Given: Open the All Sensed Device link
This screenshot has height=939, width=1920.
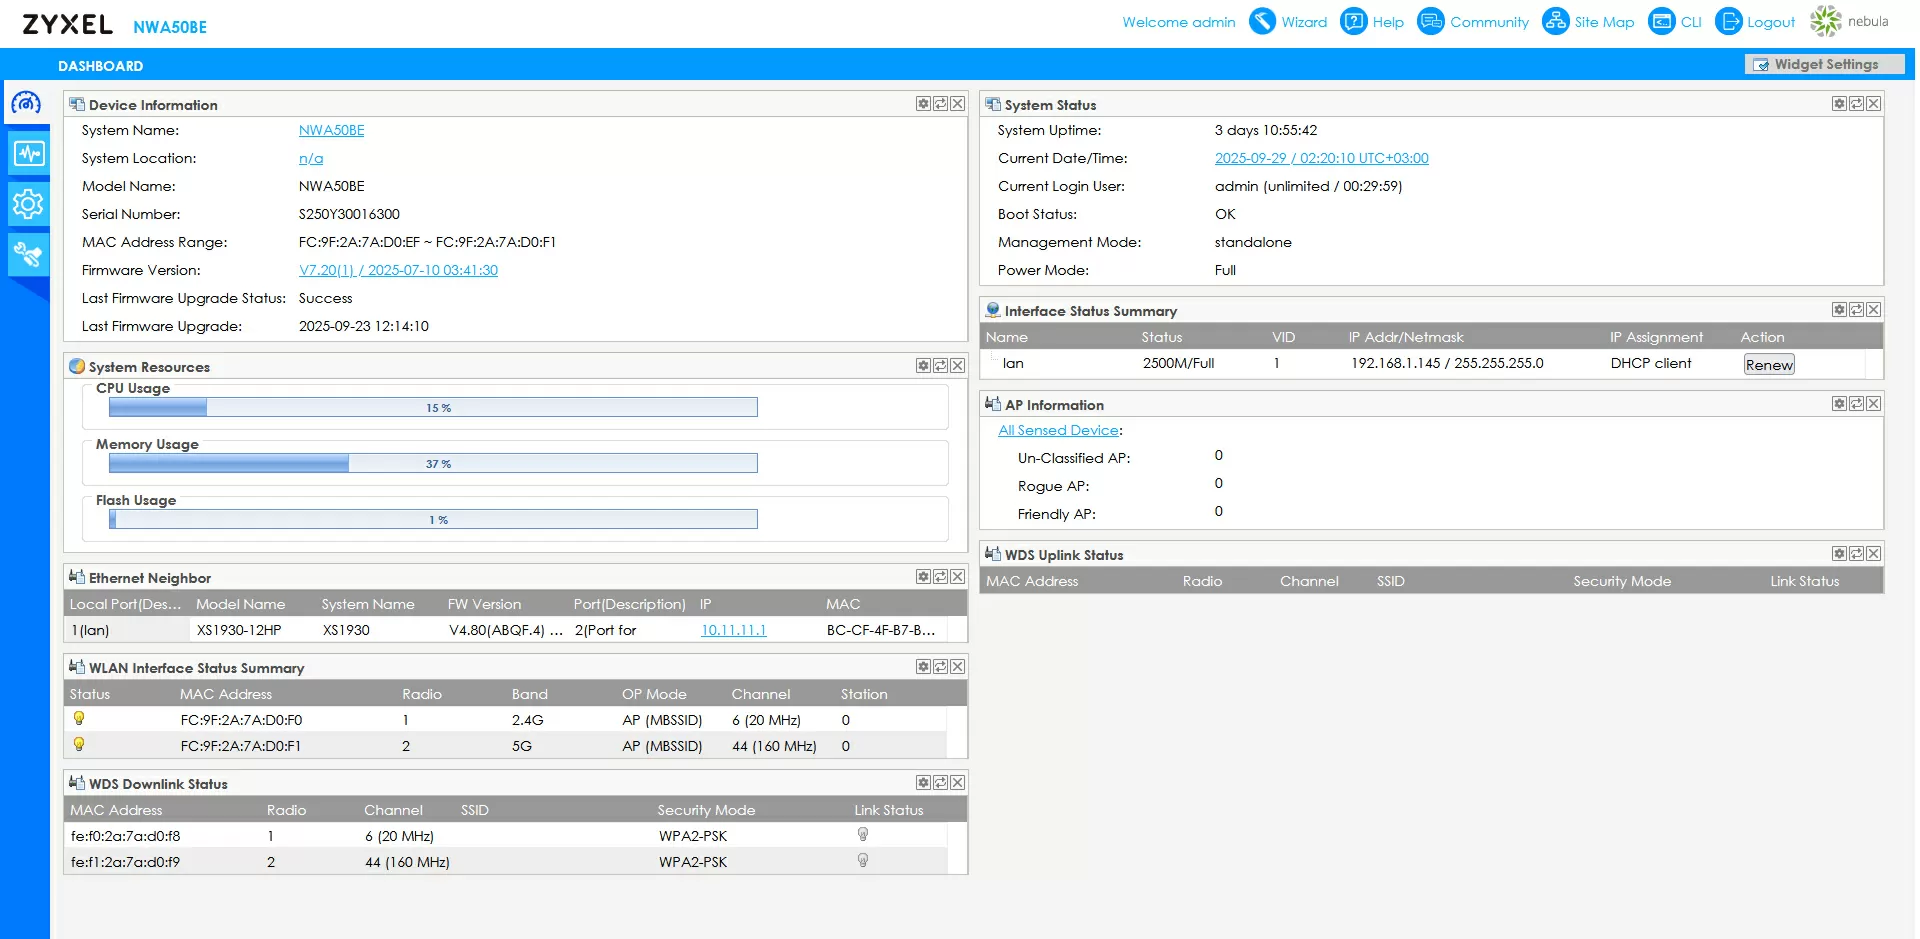Looking at the screenshot, I should tap(1058, 430).
